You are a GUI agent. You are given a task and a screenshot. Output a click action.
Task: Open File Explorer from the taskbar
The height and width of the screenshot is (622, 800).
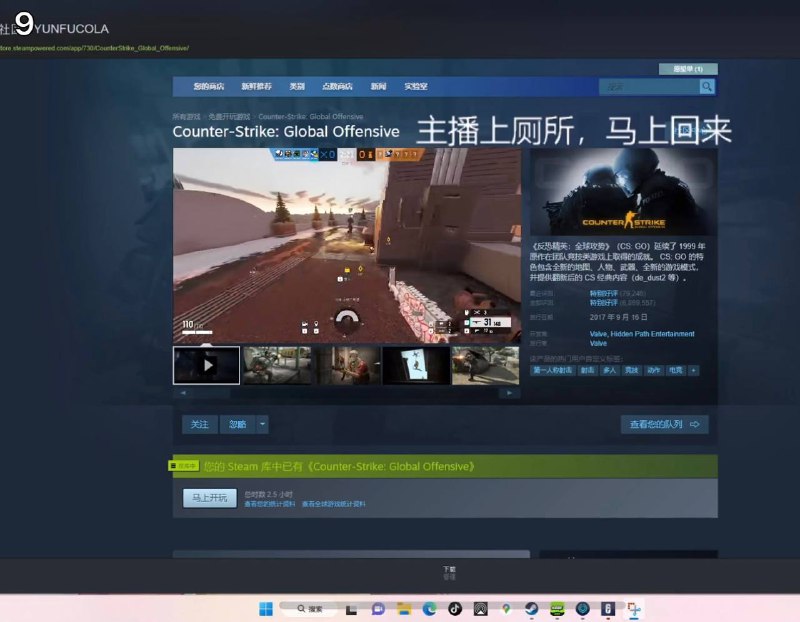(404, 609)
